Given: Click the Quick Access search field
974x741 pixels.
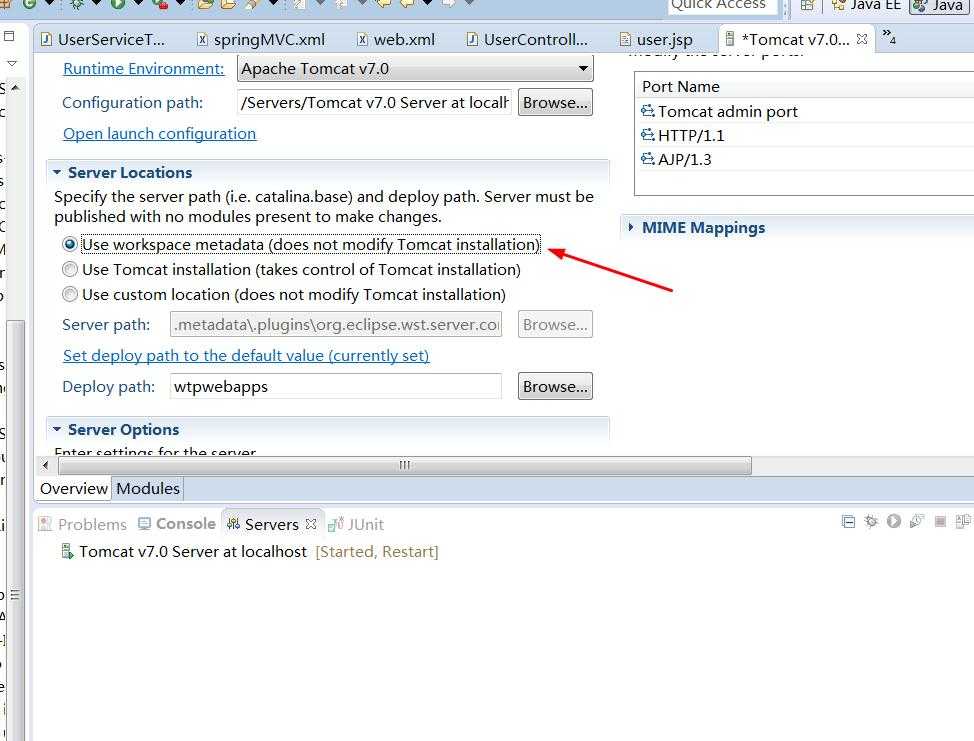Looking at the screenshot, I should pos(722,6).
